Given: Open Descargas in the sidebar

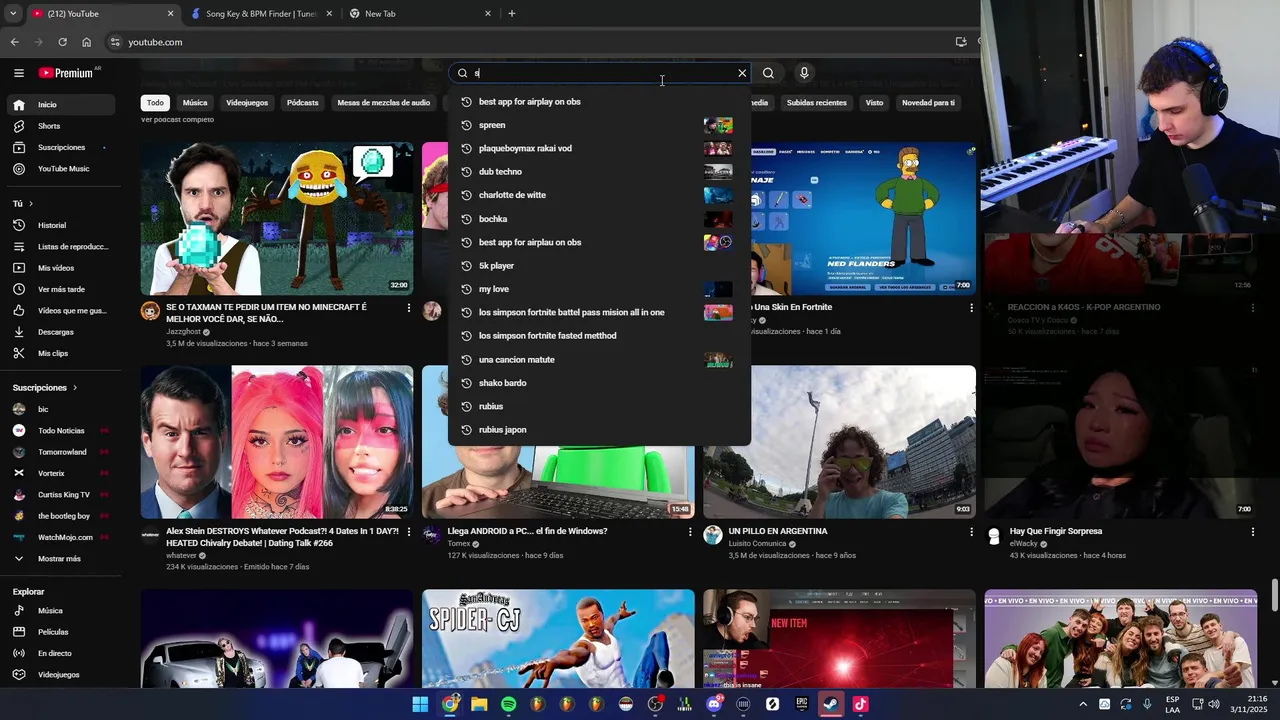Looking at the screenshot, I should 59,332.
